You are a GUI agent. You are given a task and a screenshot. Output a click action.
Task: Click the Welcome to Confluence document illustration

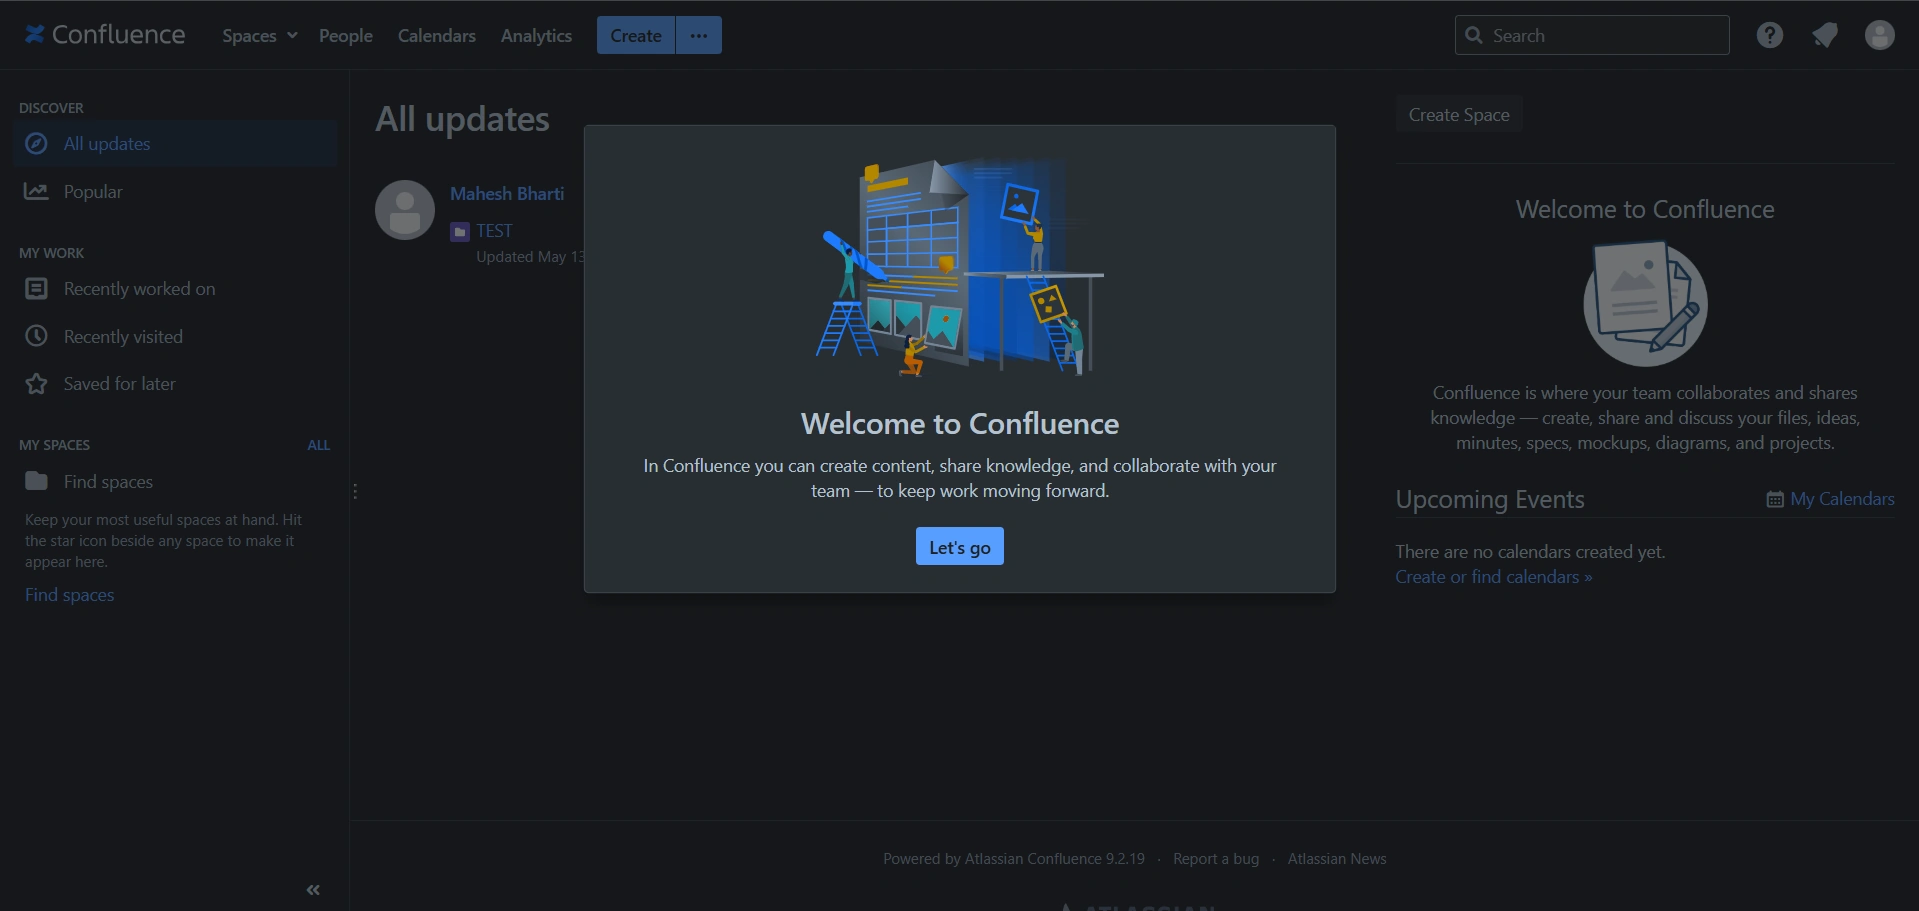[1645, 304]
